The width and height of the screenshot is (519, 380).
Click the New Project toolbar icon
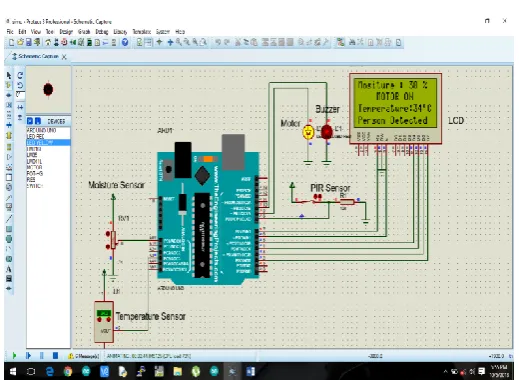11,42
